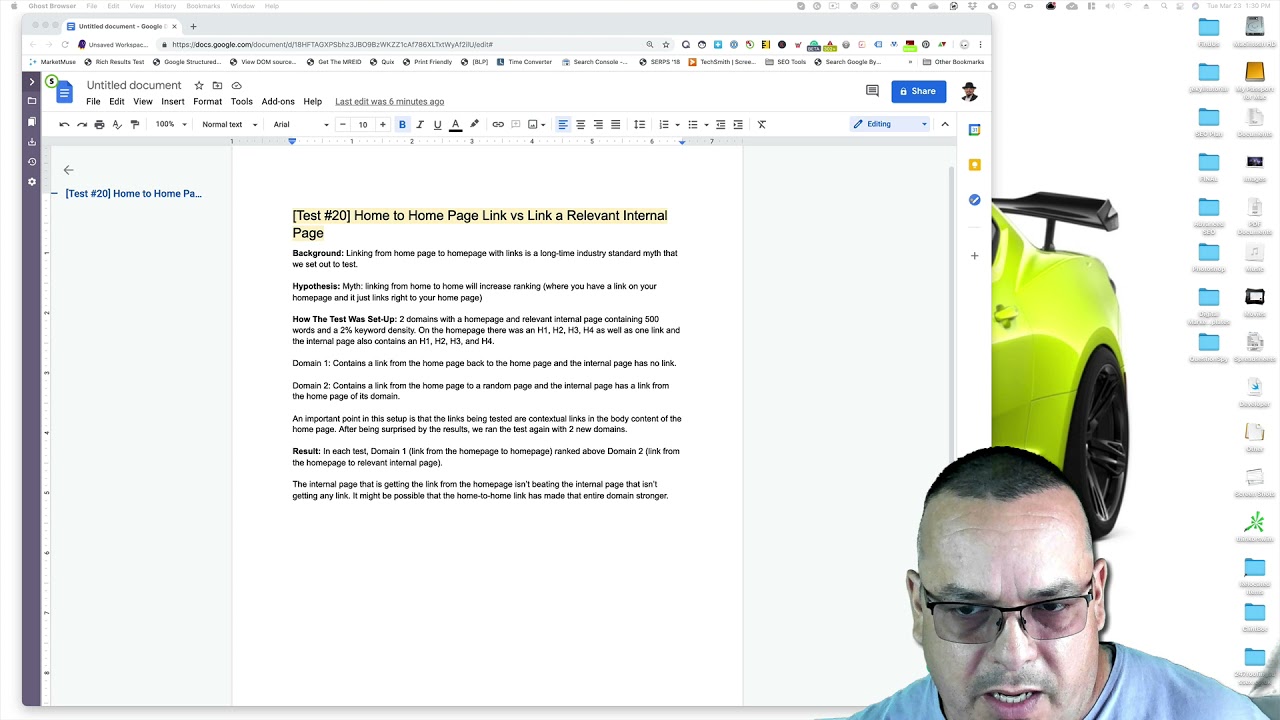
Task: Select outline heading '[Test #20] Home to Home Pa...'
Action: pos(133,193)
